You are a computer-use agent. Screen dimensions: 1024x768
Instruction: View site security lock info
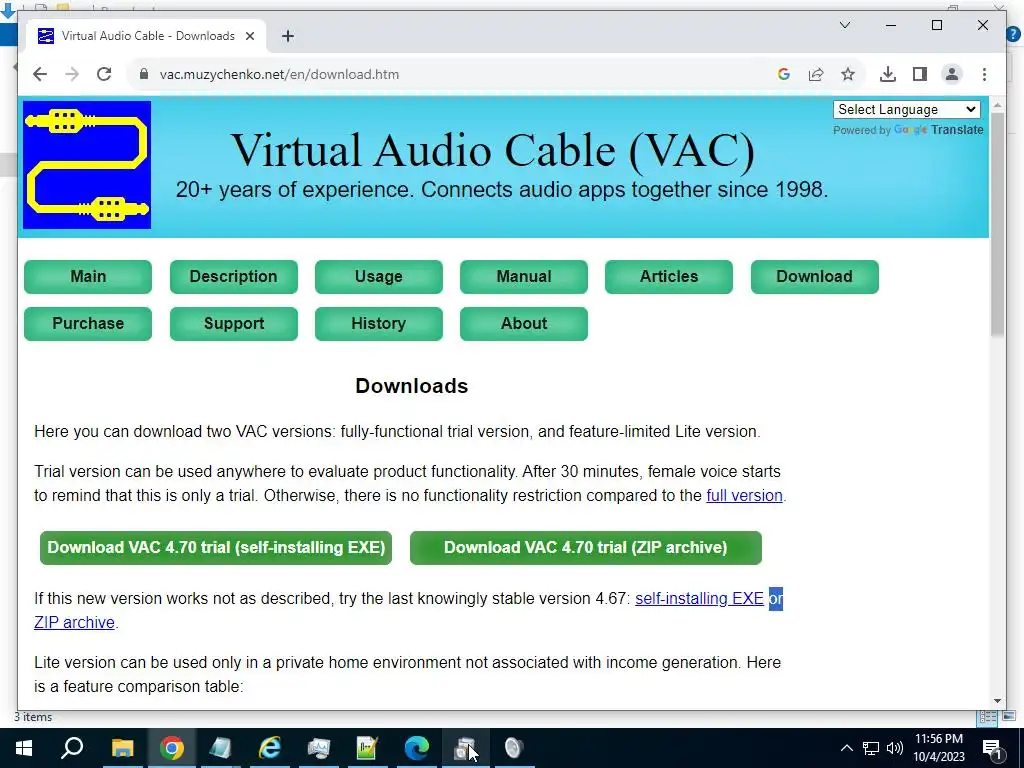pos(144,74)
